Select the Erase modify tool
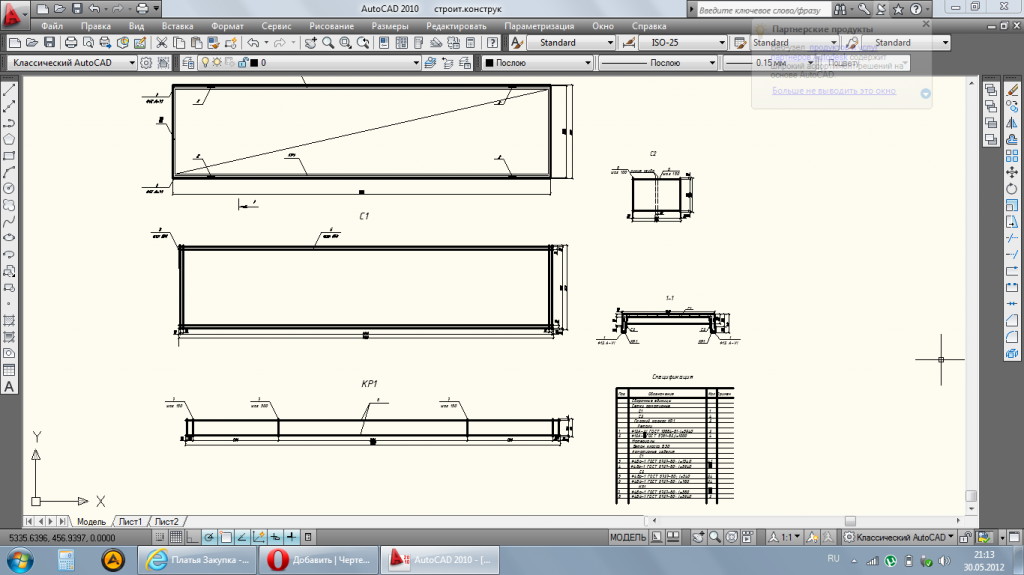 coord(1012,90)
